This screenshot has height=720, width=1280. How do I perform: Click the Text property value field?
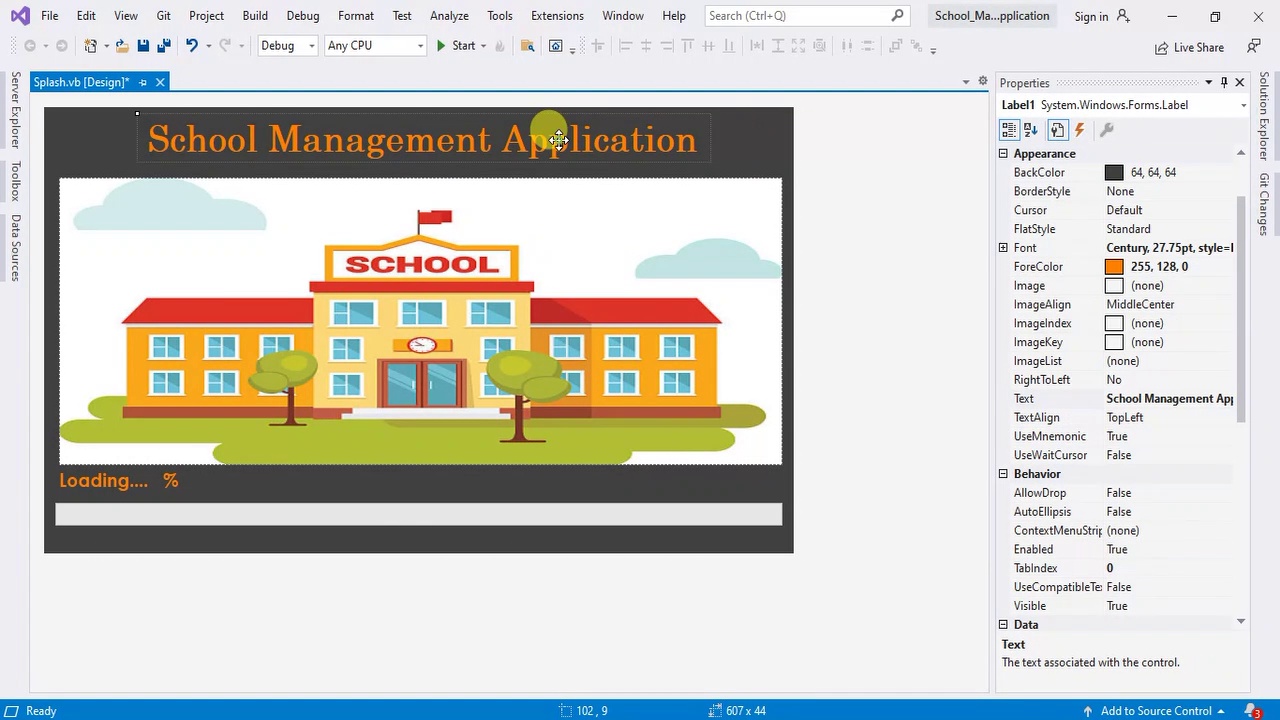pyautogui.click(x=1170, y=399)
